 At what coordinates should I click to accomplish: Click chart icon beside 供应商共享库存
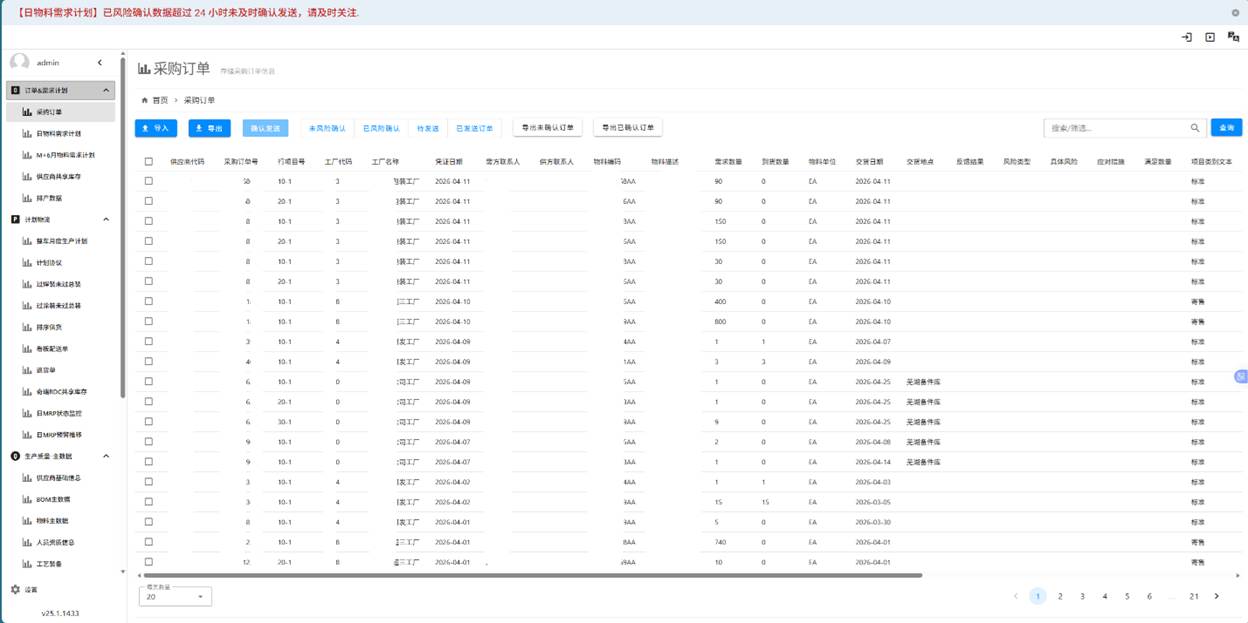(x=27, y=176)
